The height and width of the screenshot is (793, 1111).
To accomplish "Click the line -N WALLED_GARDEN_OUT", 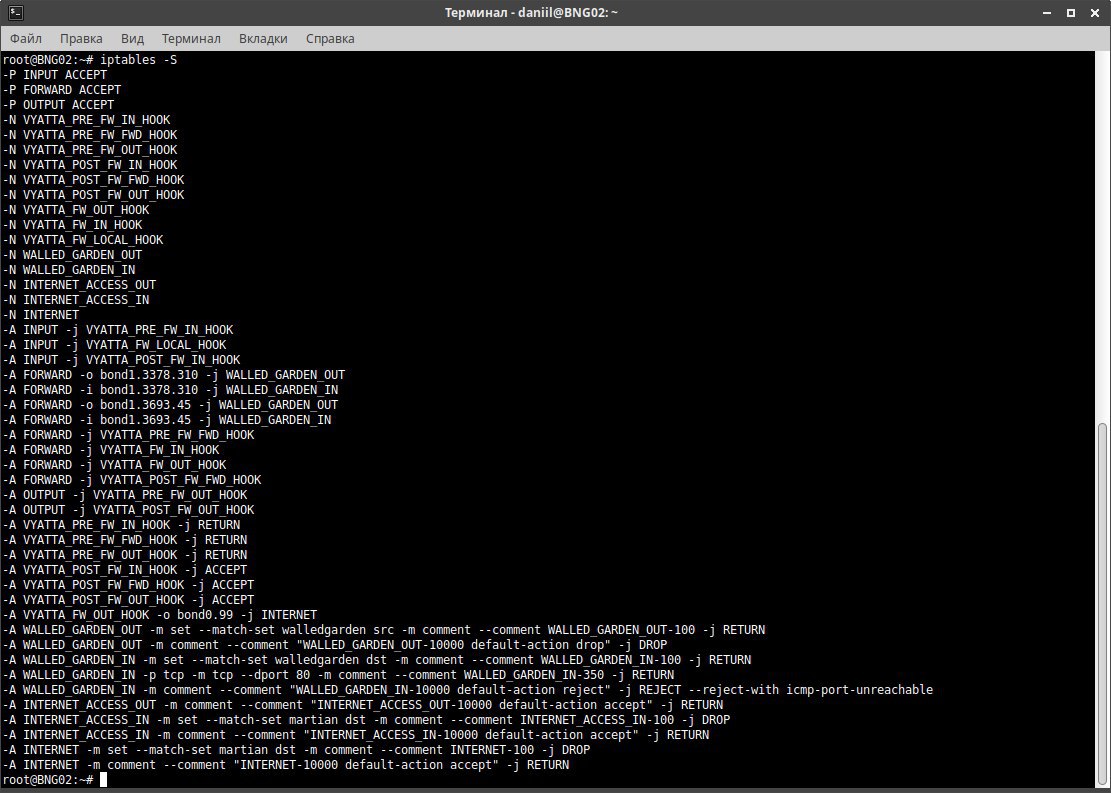I will tap(72, 255).
